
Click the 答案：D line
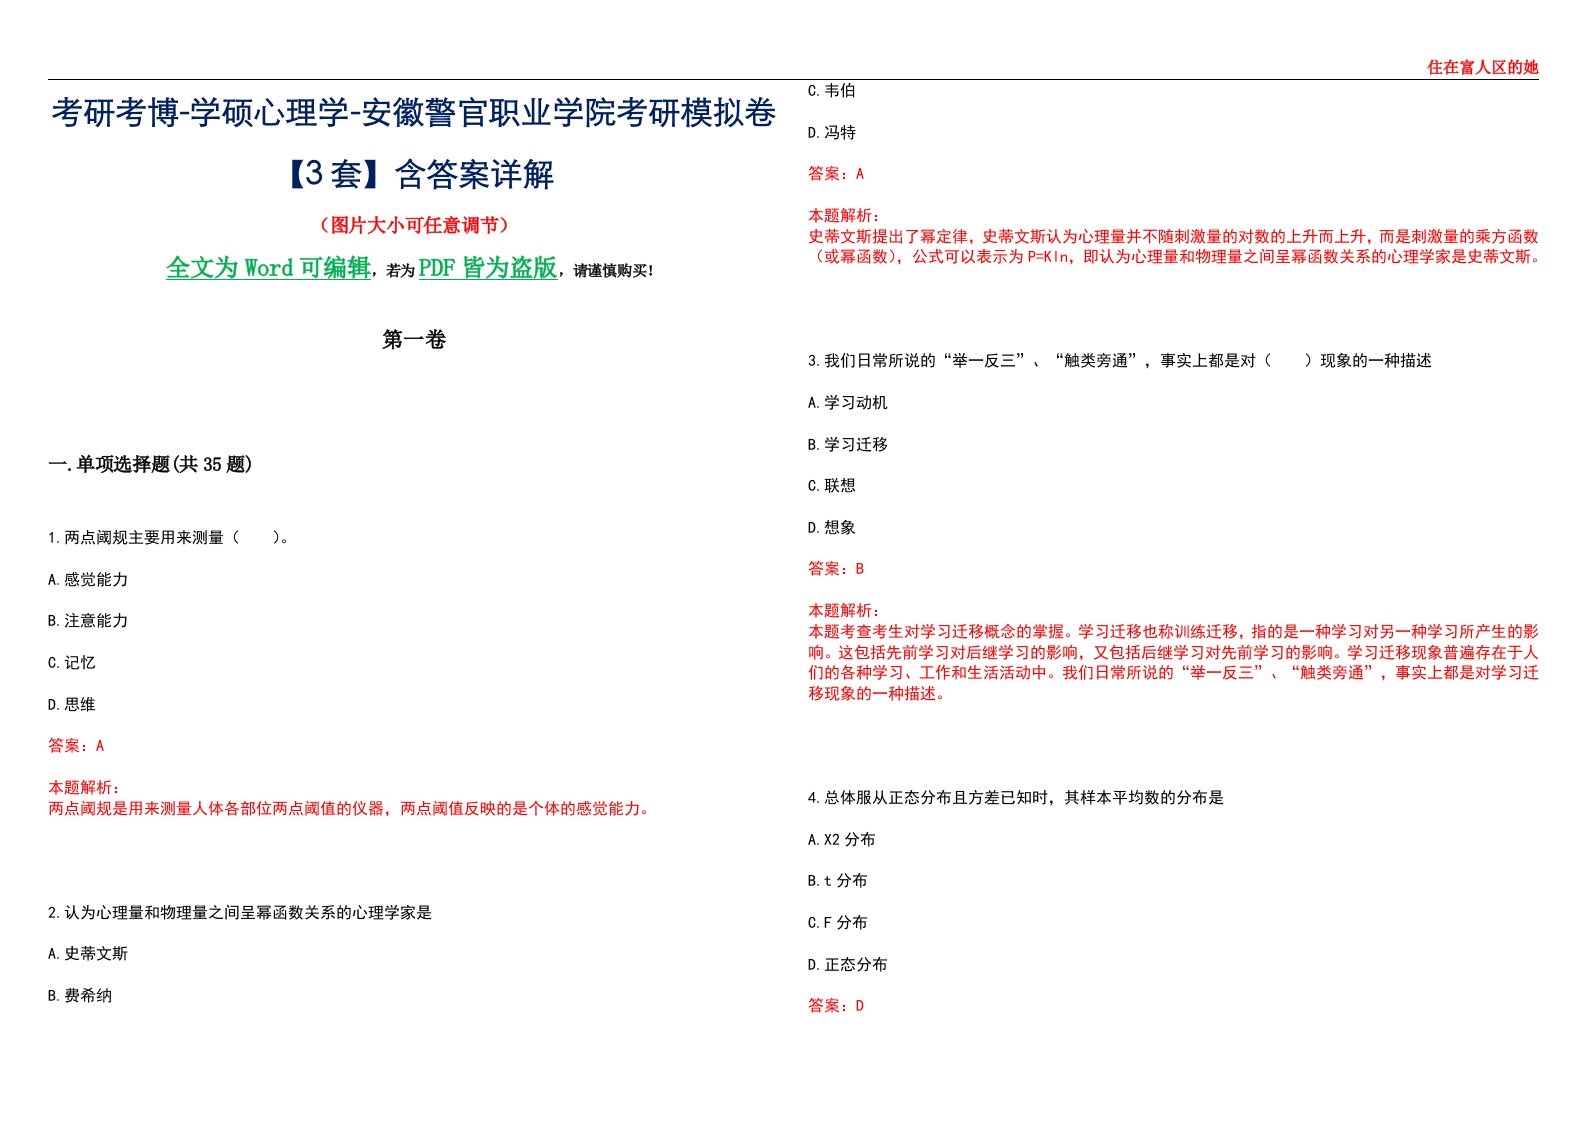tap(836, 1006)
